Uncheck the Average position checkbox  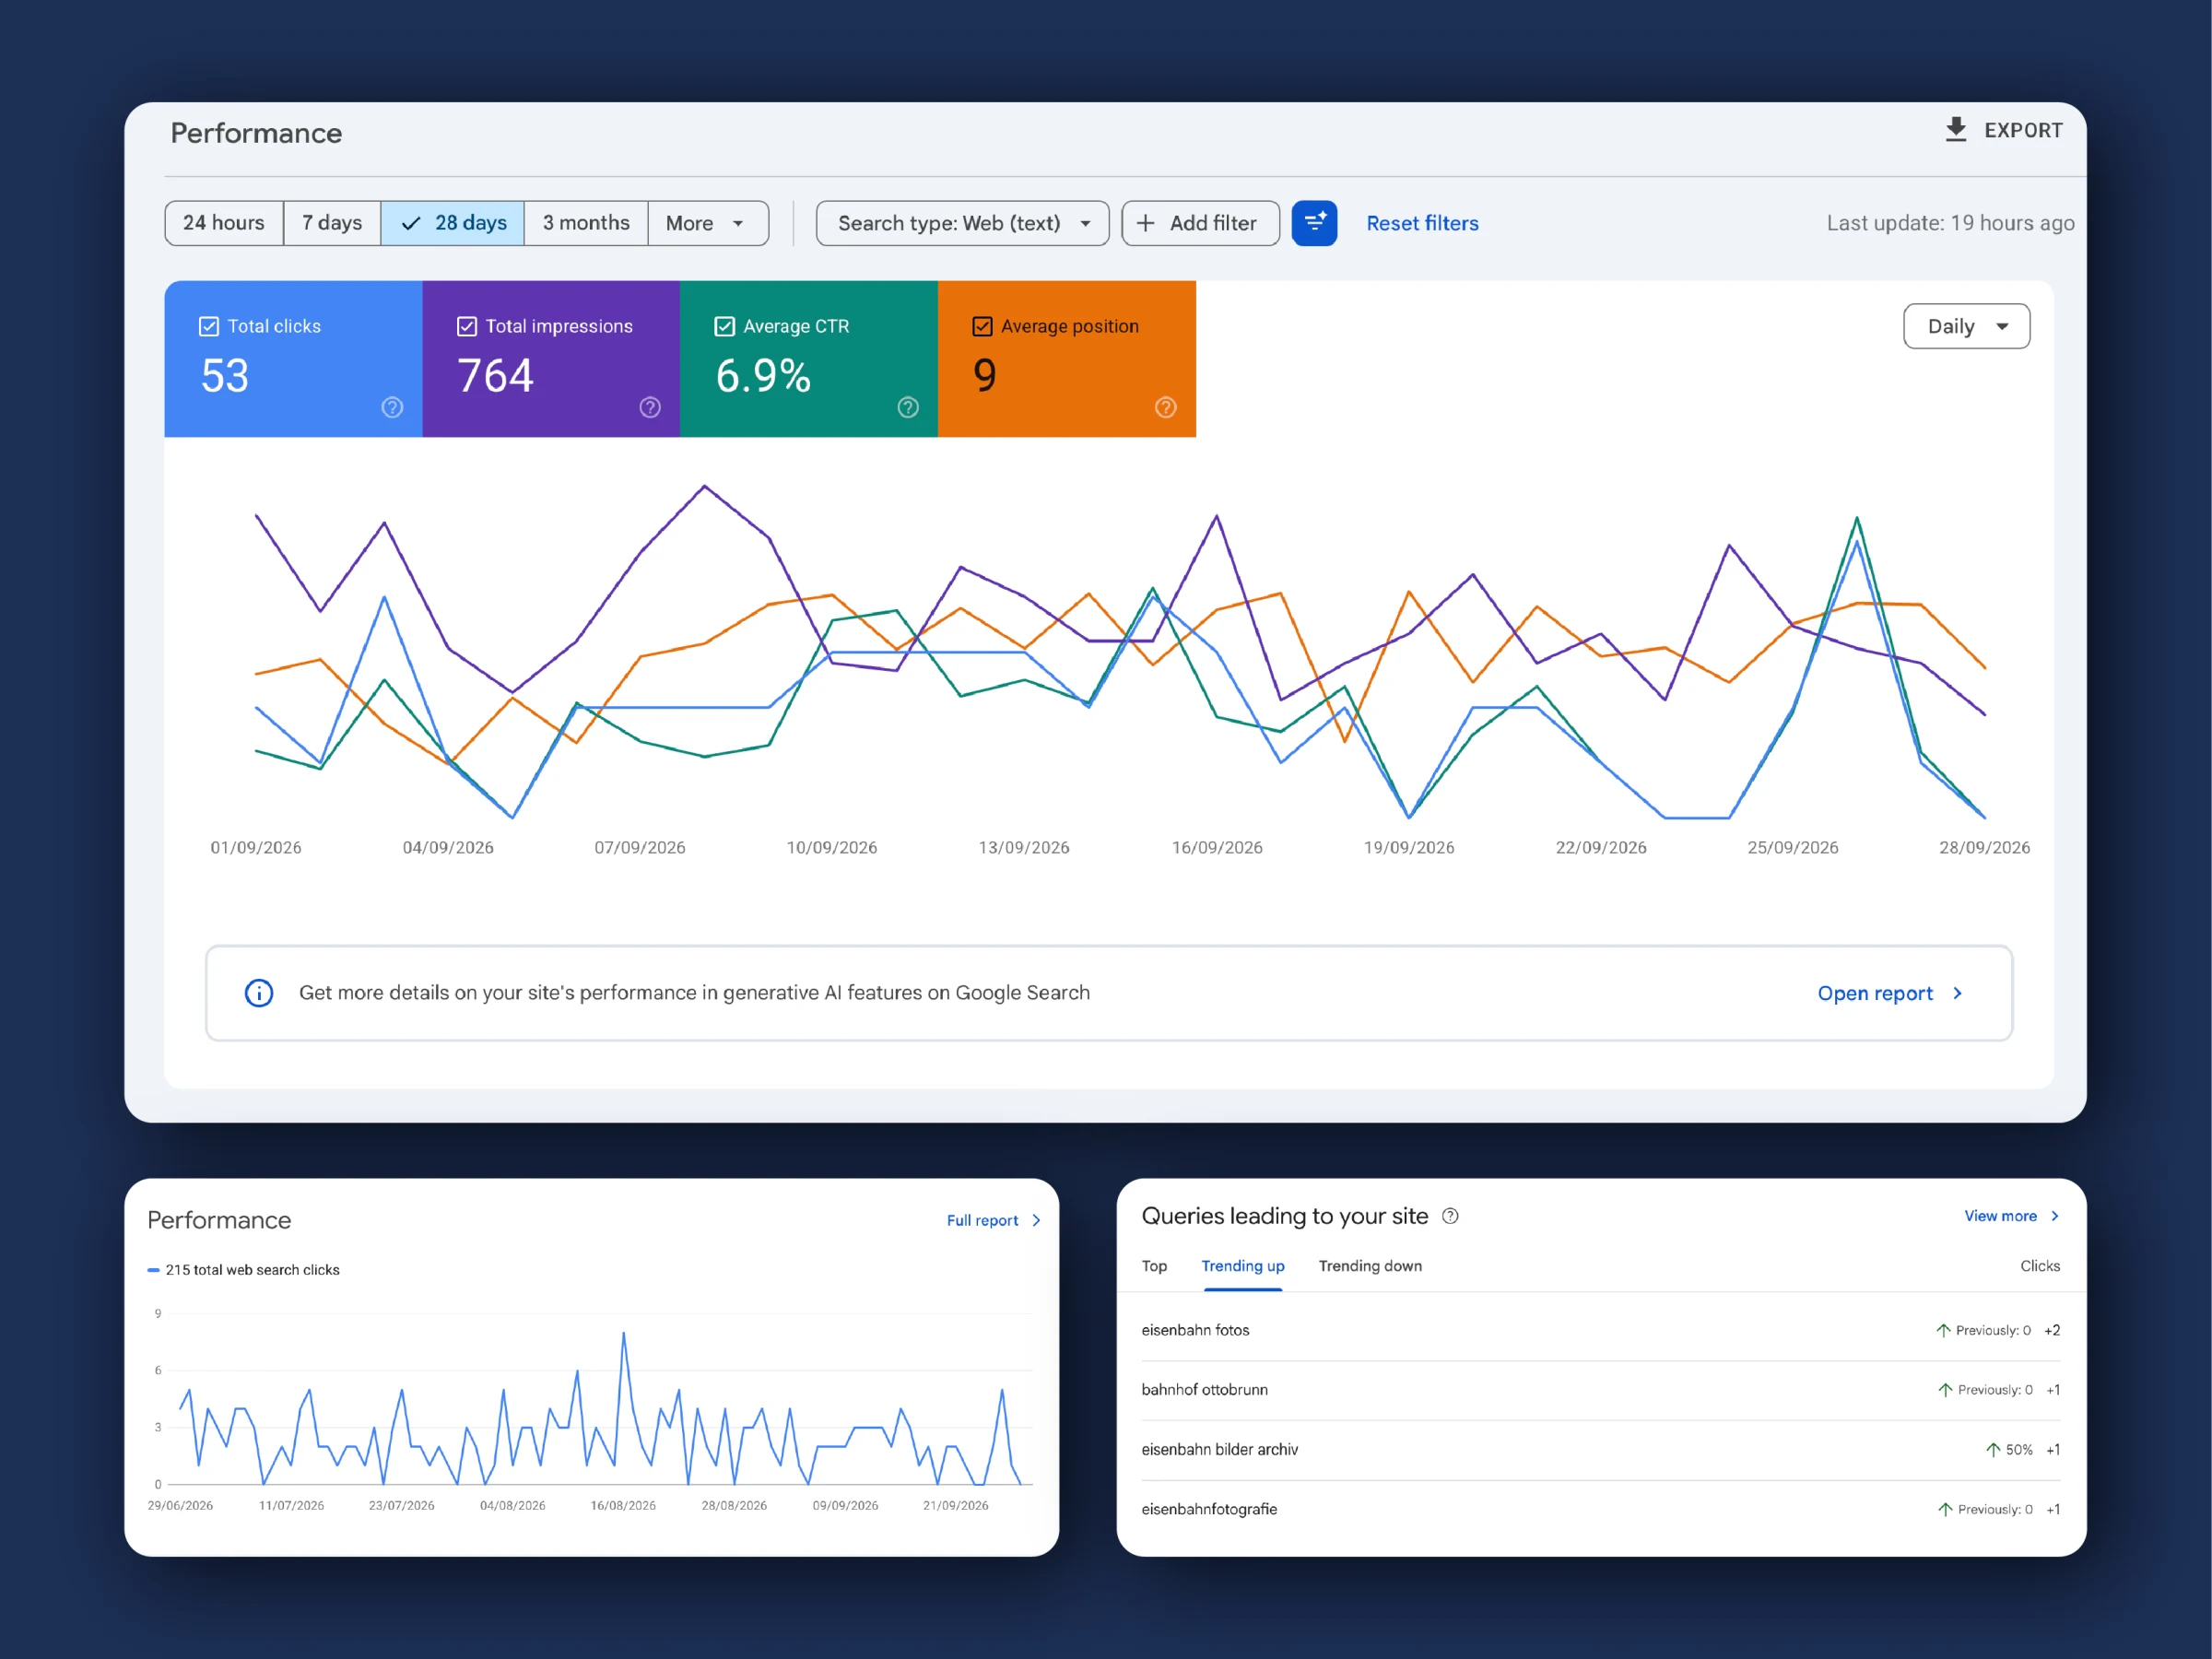(983, 326)
